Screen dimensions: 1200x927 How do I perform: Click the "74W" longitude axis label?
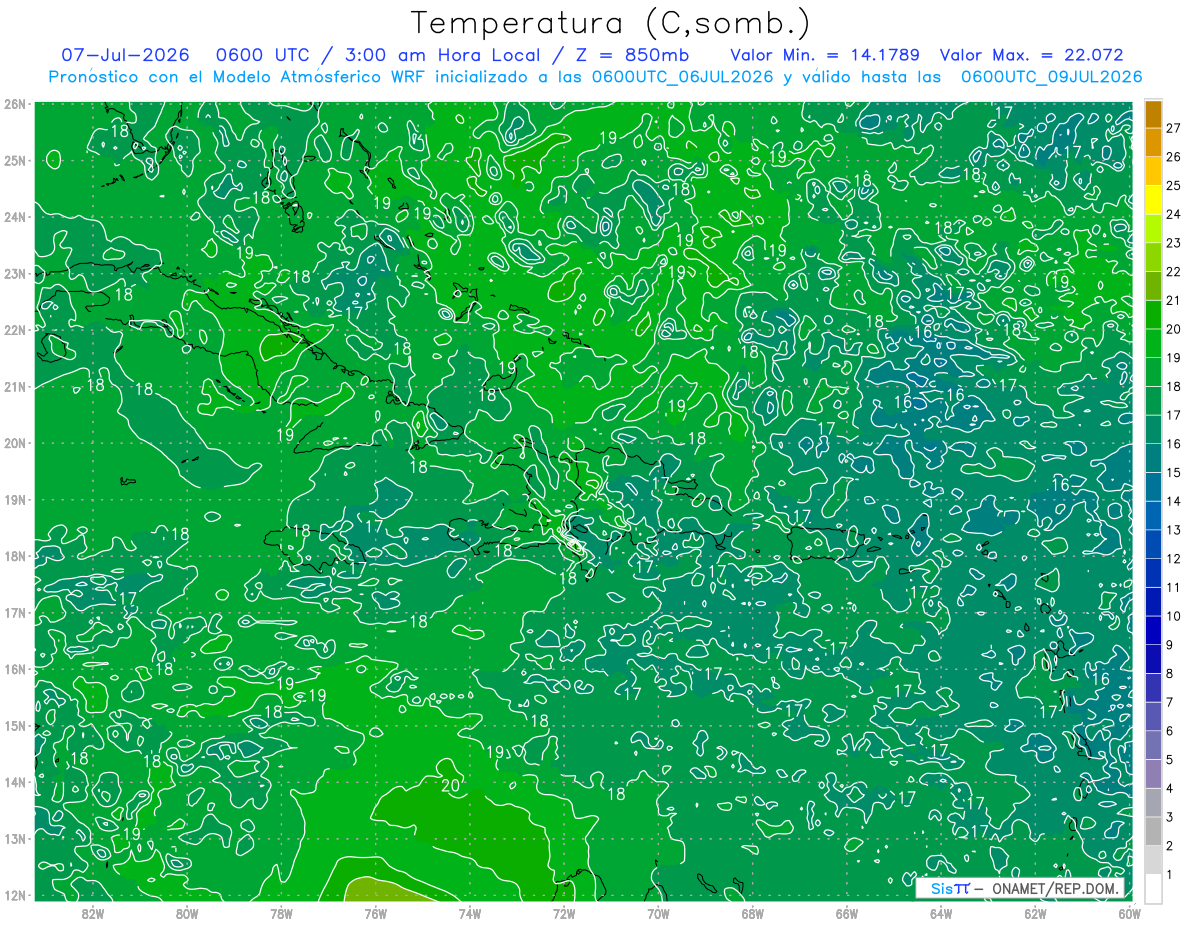[x=470, y=914]
